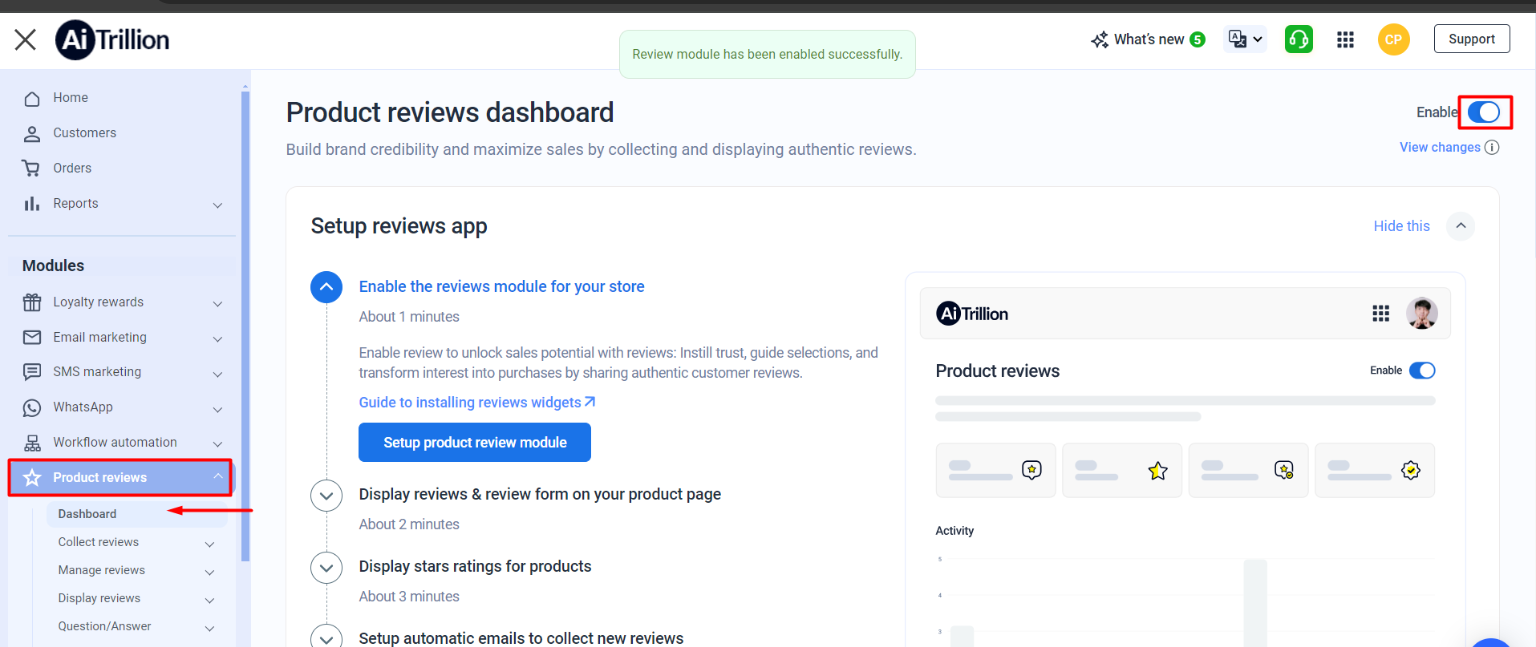This screenshot has height=647, width=1536.
Task: Collapse the Setup reviews app section arrow
Action: tap(1461, 226)
